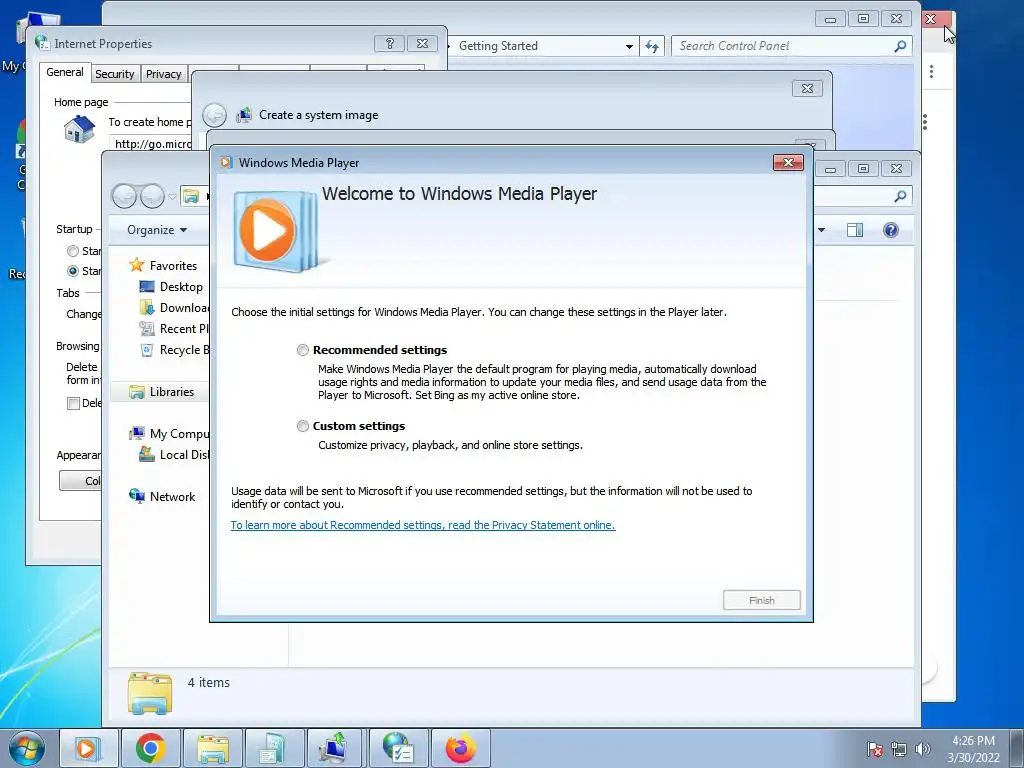The width and height of the screenshot is (1024, 768).
Task: Click the Desktop icon in navigation pane
Action: 147,287
